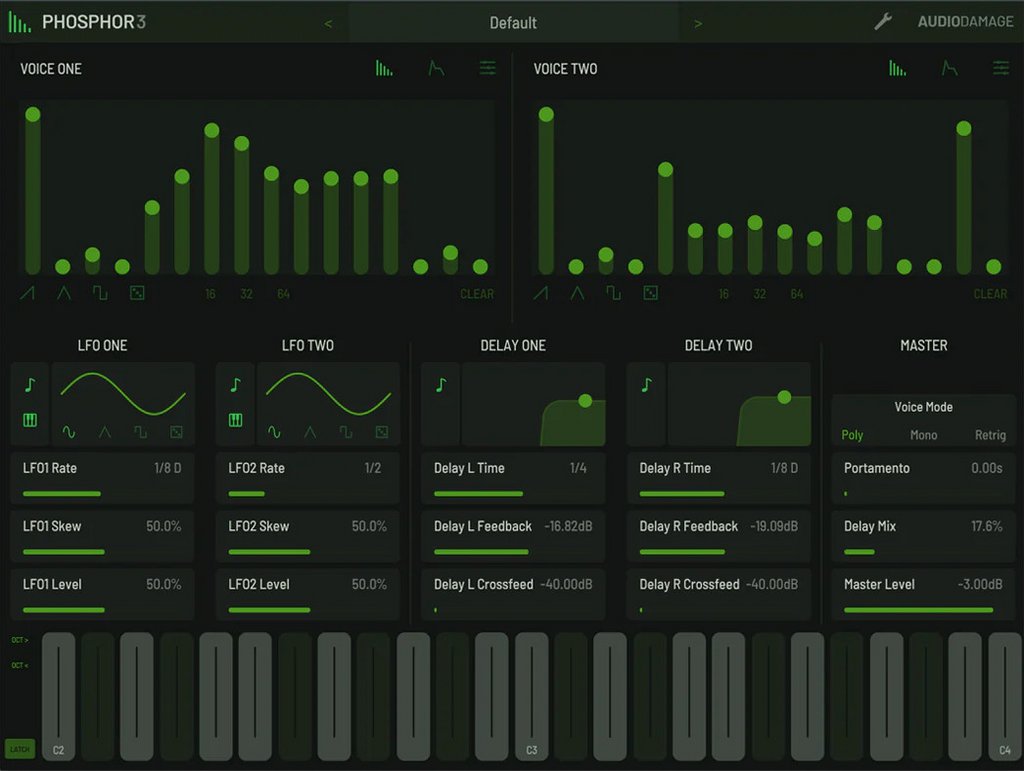Select Mono voice mode
This screenshot has width=1024, height=771.
(x=923, y=435)
